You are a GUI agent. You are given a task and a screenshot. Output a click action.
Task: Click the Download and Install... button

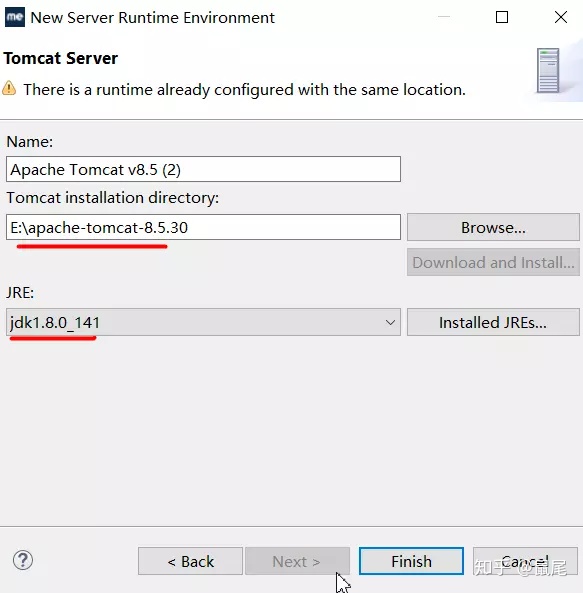pos(493,262)
